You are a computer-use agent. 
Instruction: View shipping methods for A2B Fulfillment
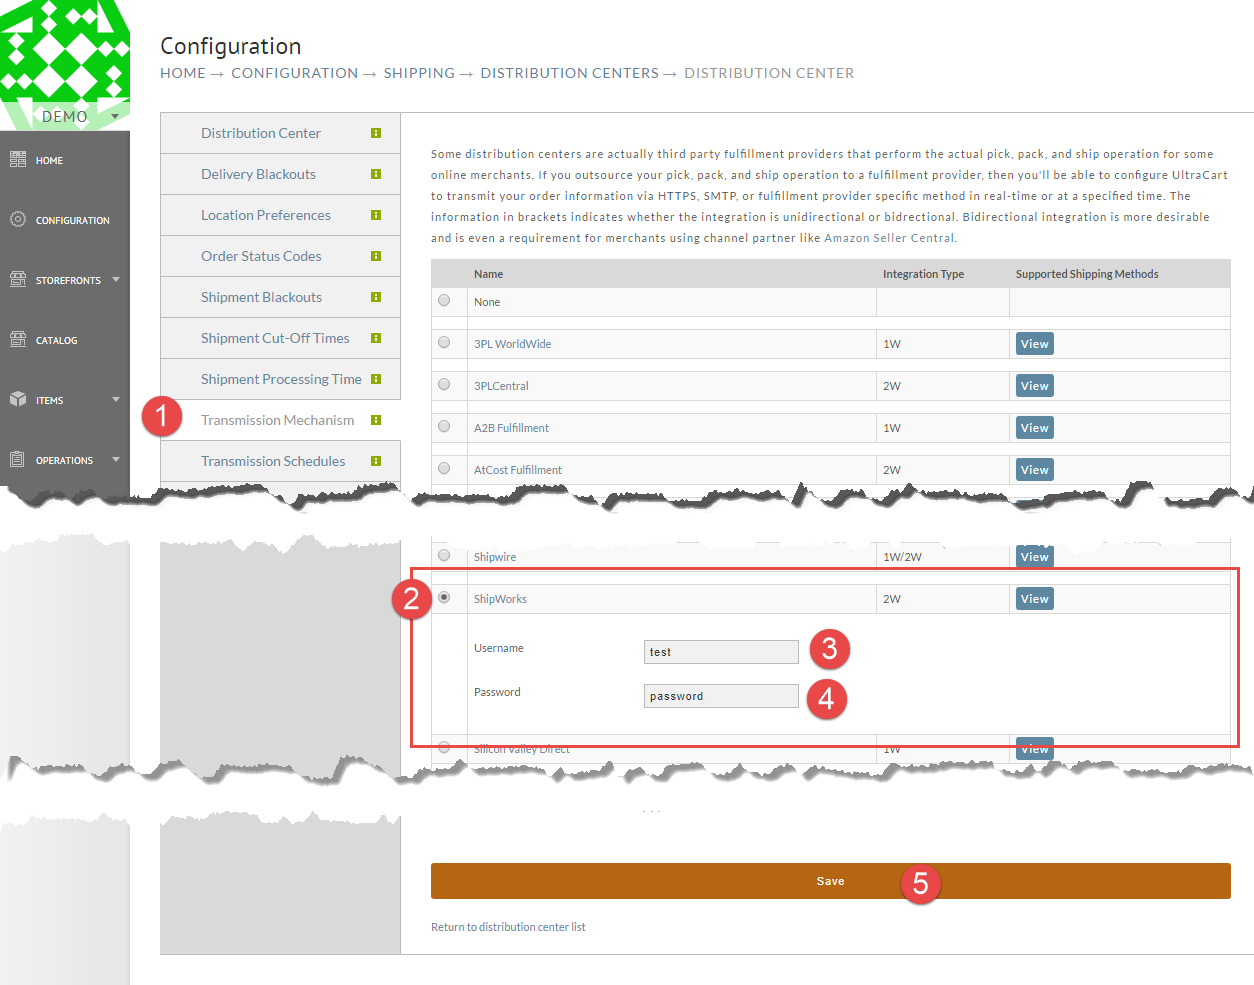[1034, 428]
